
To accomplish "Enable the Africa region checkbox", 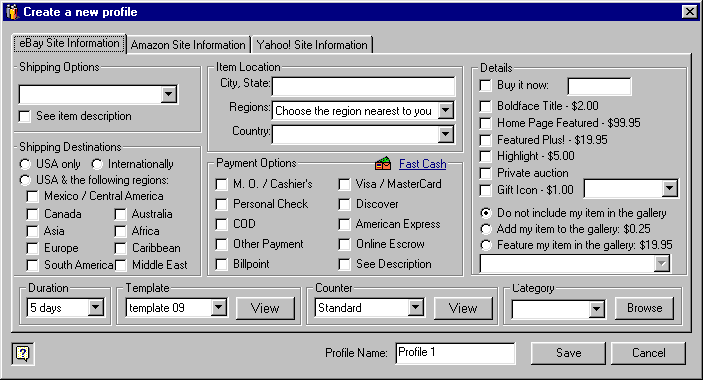I will click(120, 231).
